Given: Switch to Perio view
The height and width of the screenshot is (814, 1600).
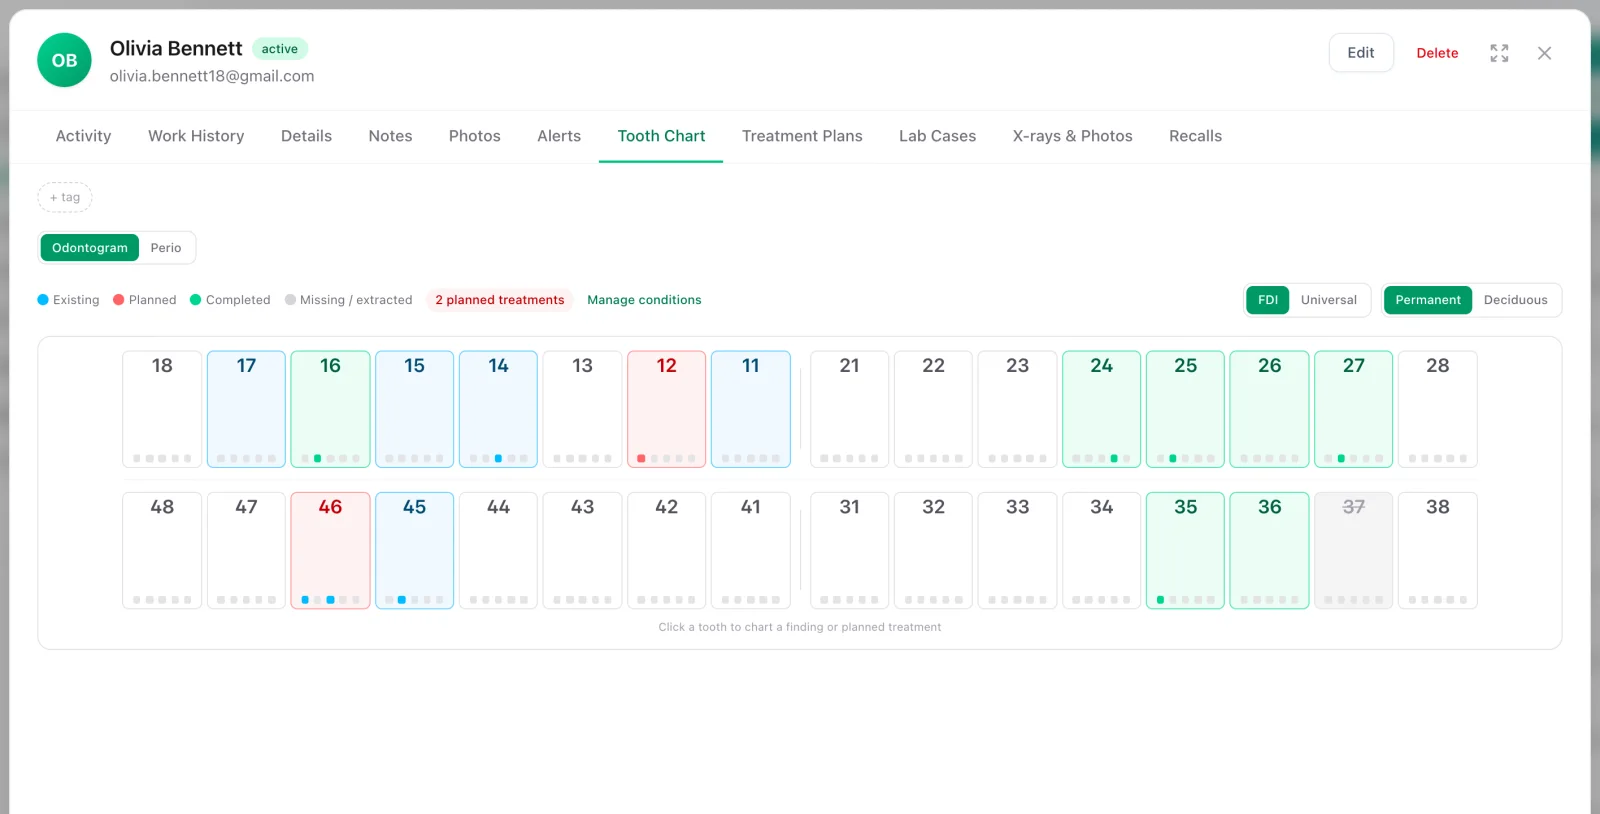Looking at the screenshot, I should point(166,248).
